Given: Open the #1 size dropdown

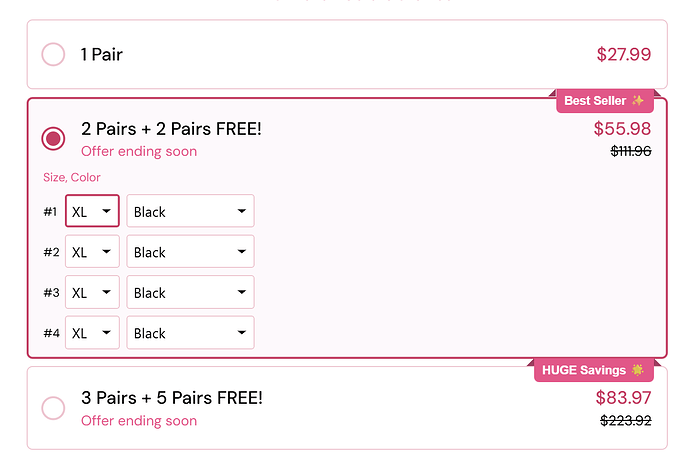Looking at the screenshot, I should [92, 211].
